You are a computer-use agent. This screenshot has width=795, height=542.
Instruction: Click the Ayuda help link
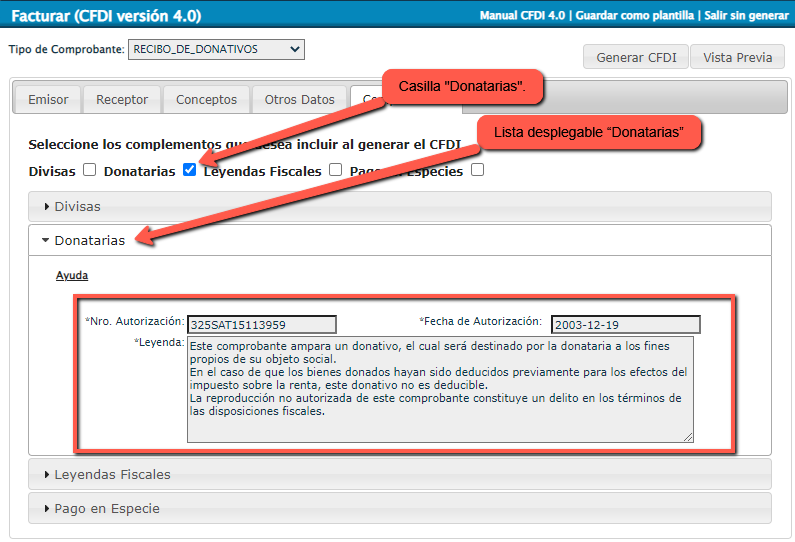tap(71, 275)
